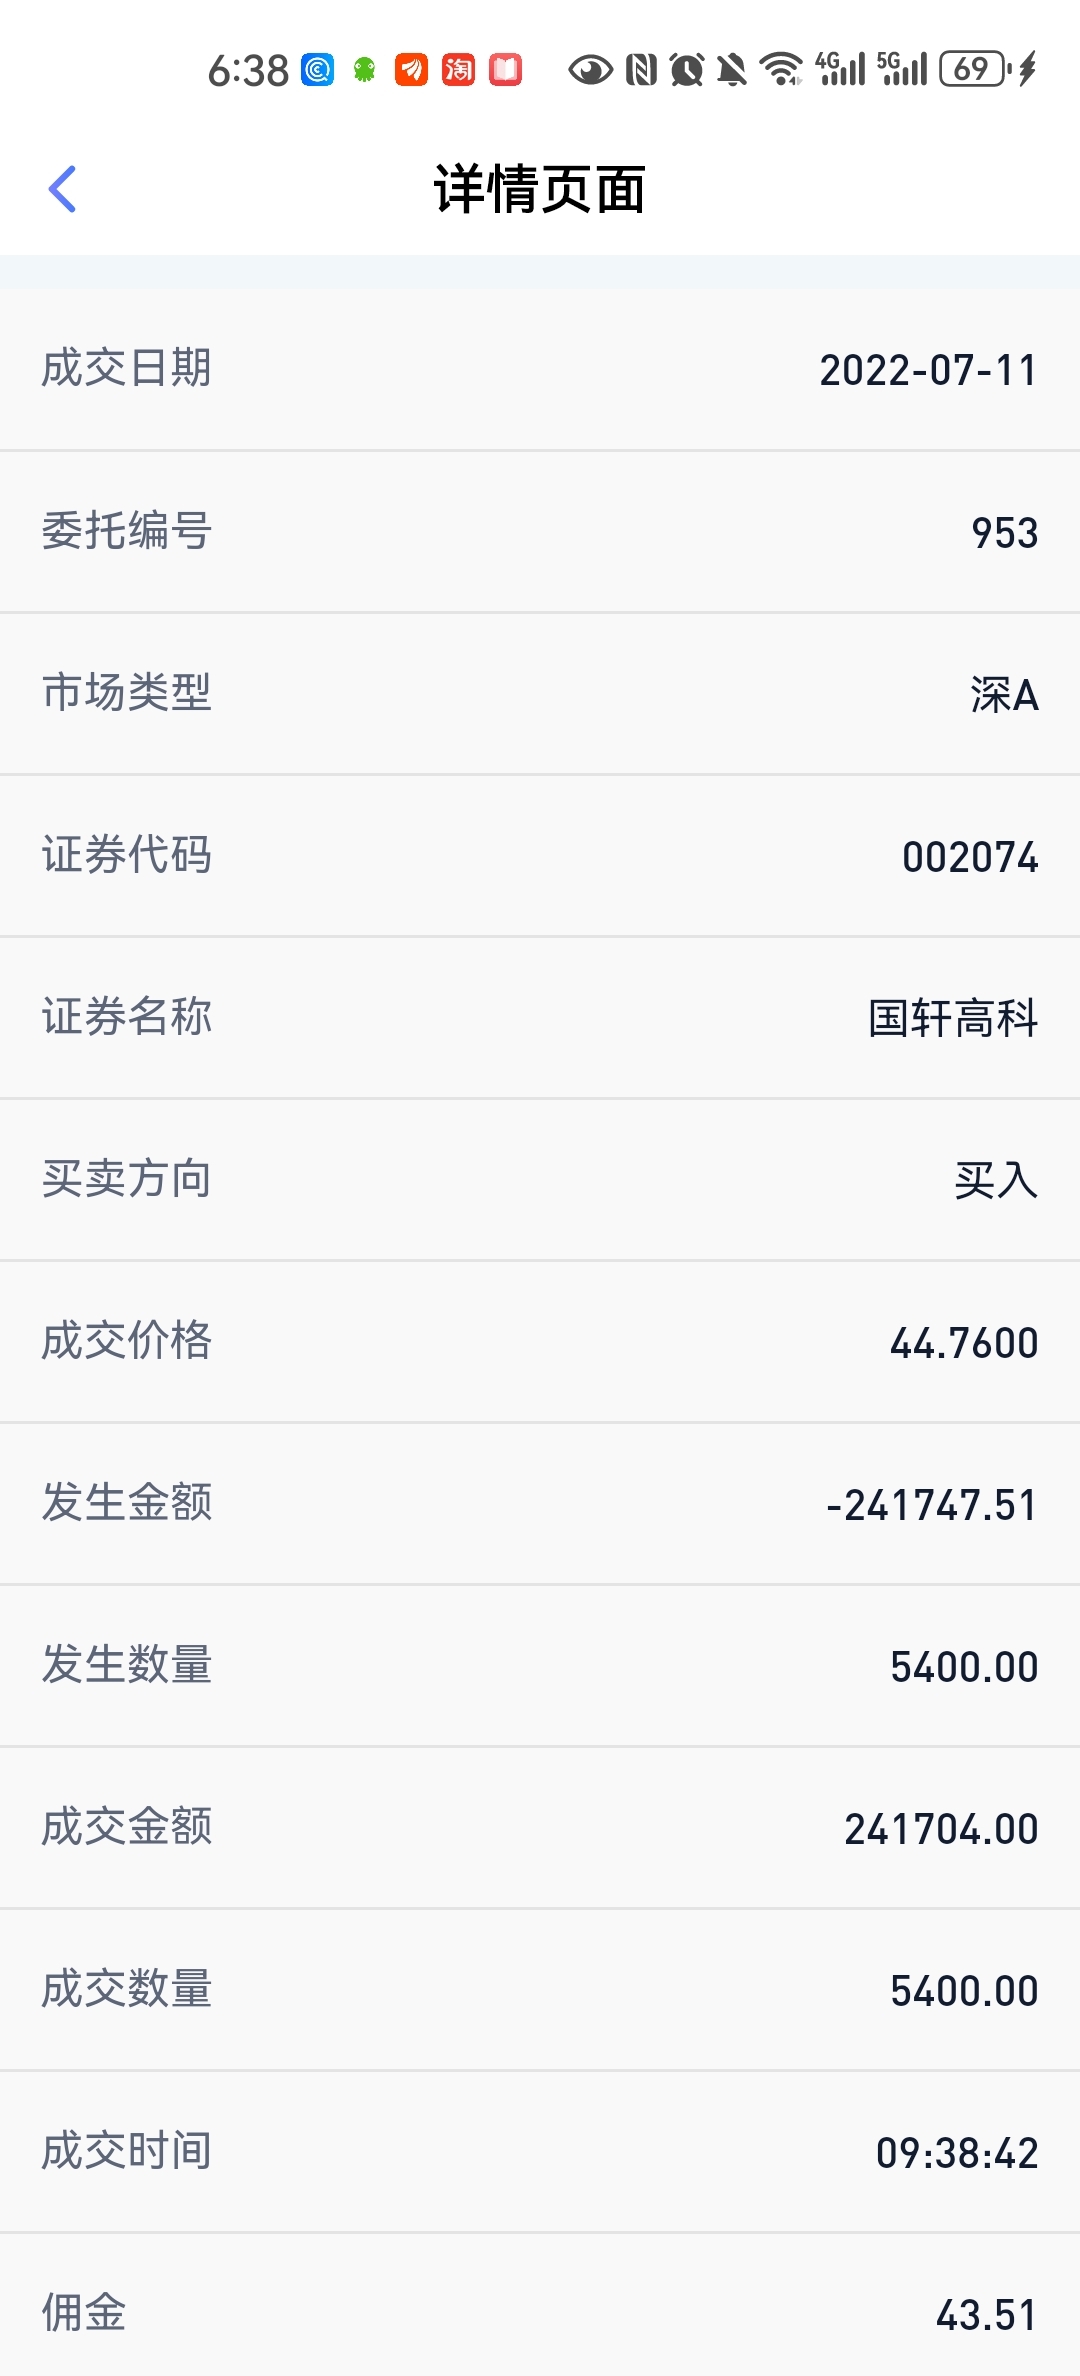Viewport: 1080px width, 2376px height.
Task: Tap the 成交价格 44.7600 value
Action: pyautogui.click(x=964, y=1343)
